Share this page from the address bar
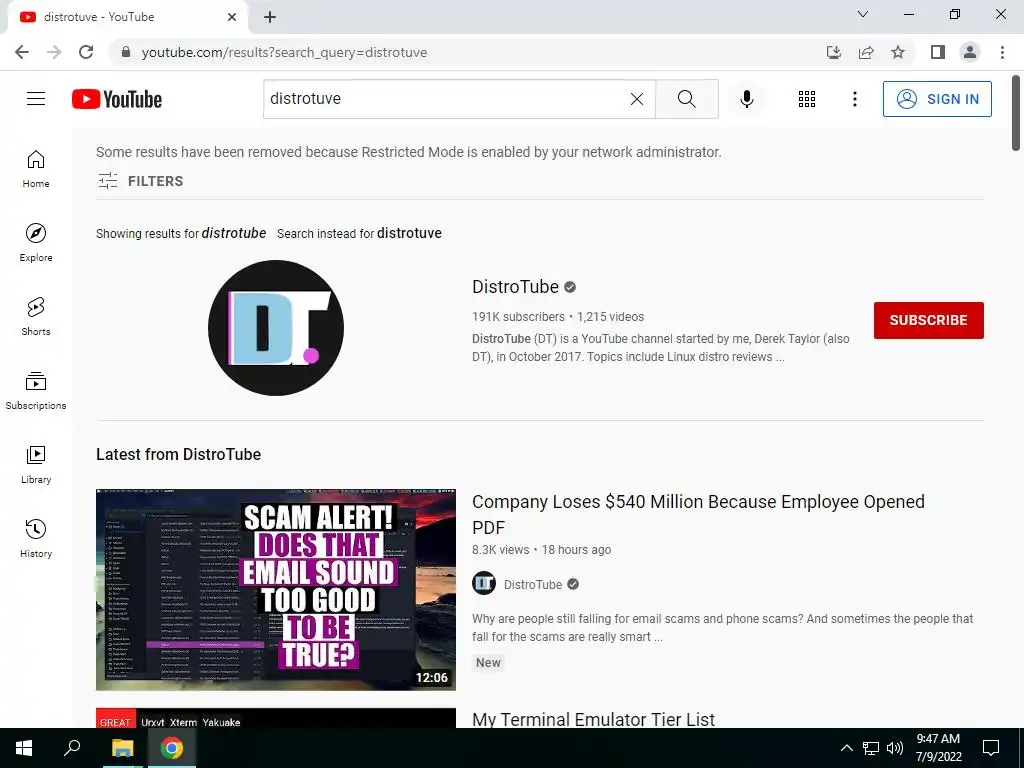Screen dimensions: 1024x768 click(866, 52)
